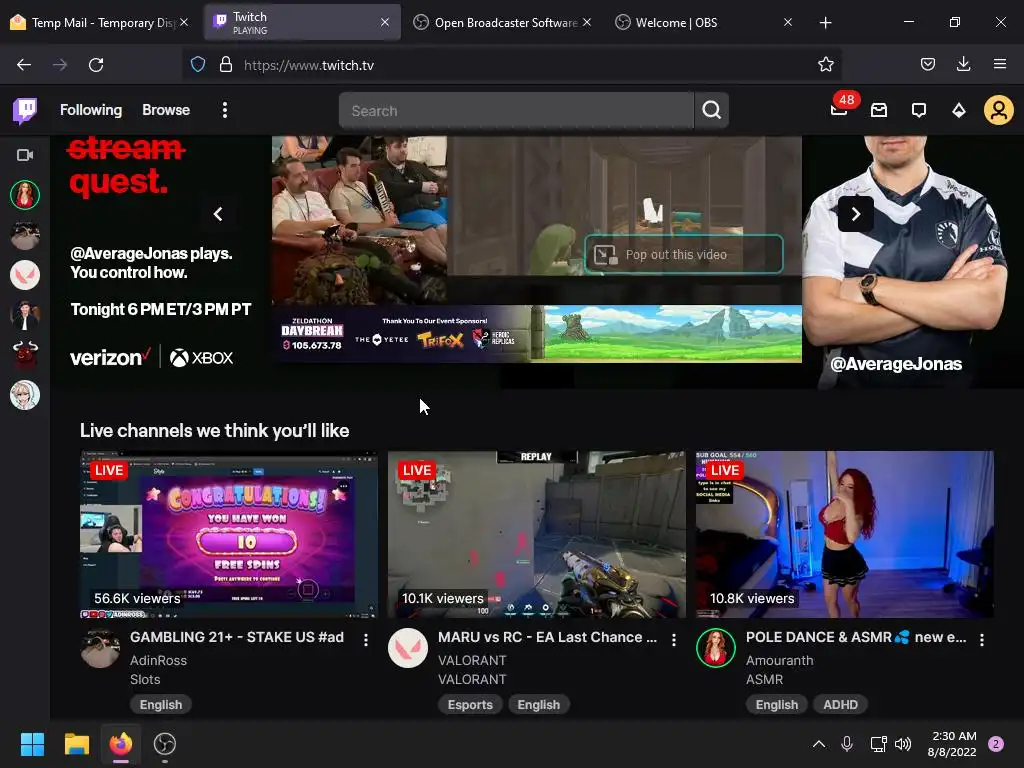Switch to Welcome | OBS tab

(x=703, y=22)
